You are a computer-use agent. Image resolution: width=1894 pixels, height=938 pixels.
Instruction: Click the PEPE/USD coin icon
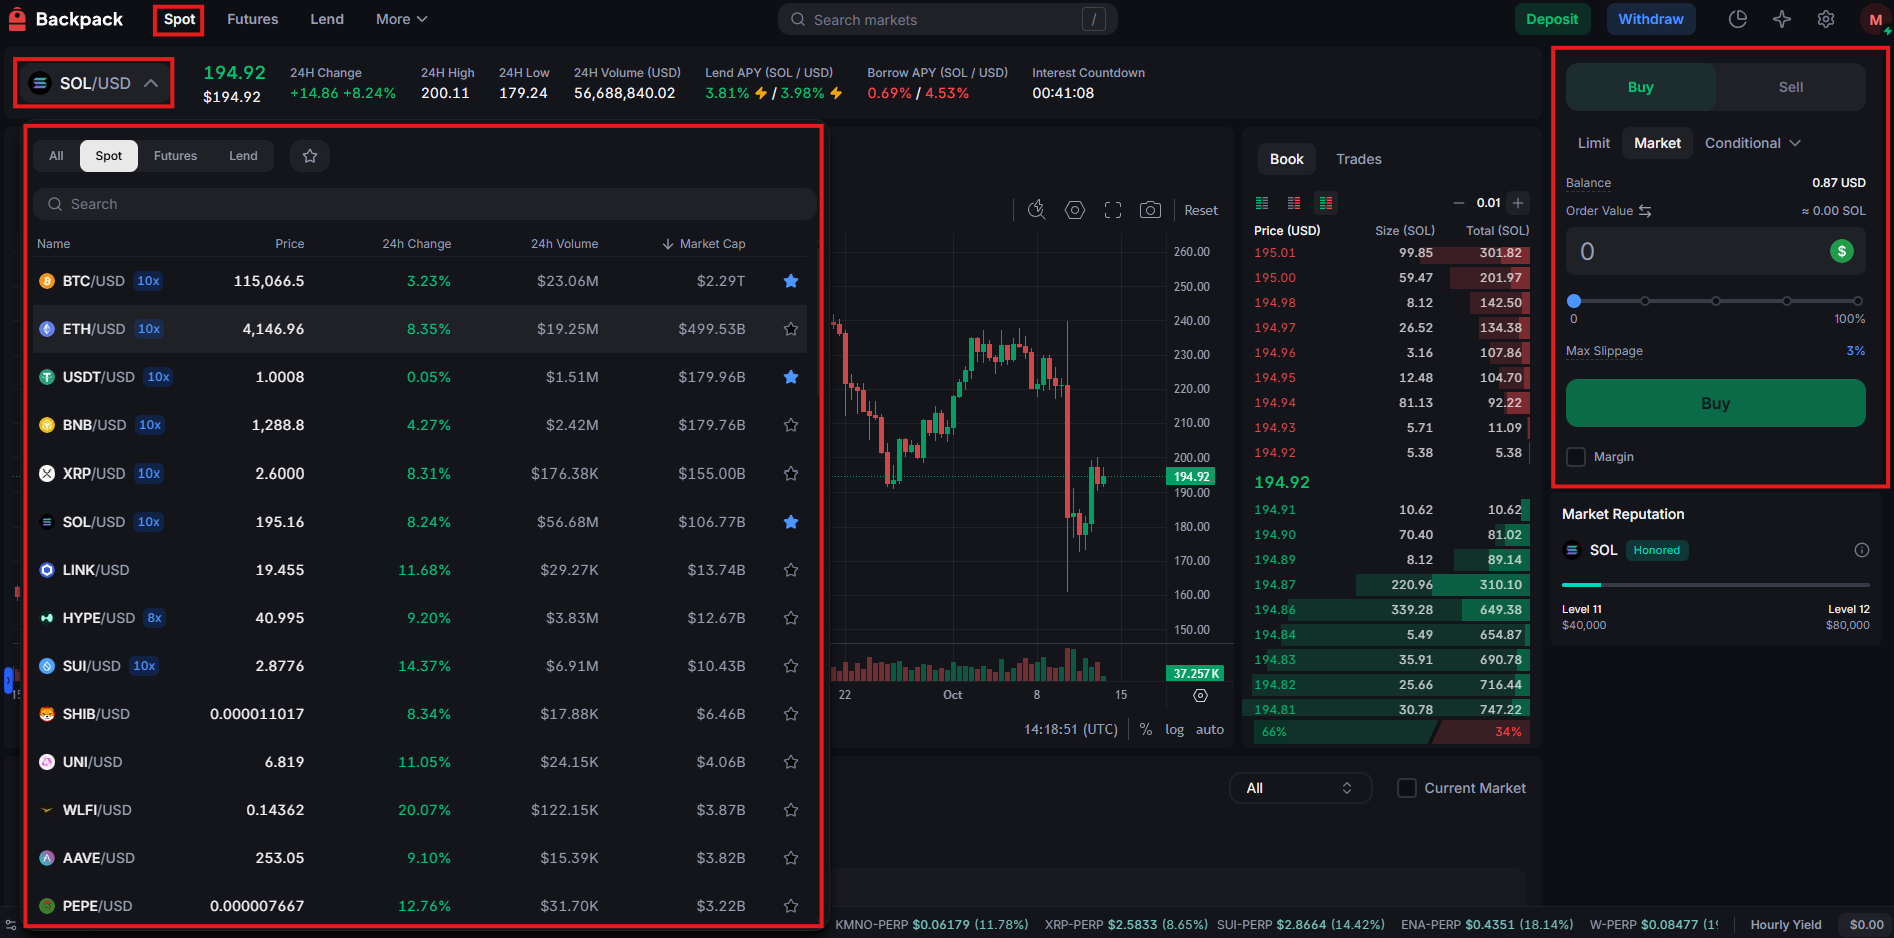click(x=47, y=906)
